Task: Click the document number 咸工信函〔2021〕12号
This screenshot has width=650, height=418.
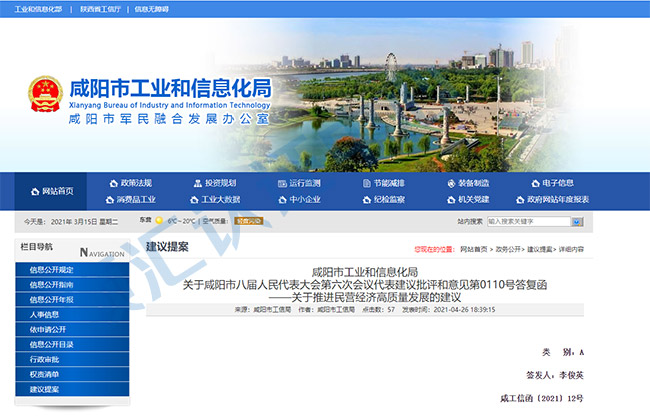Action: point(542,399)
